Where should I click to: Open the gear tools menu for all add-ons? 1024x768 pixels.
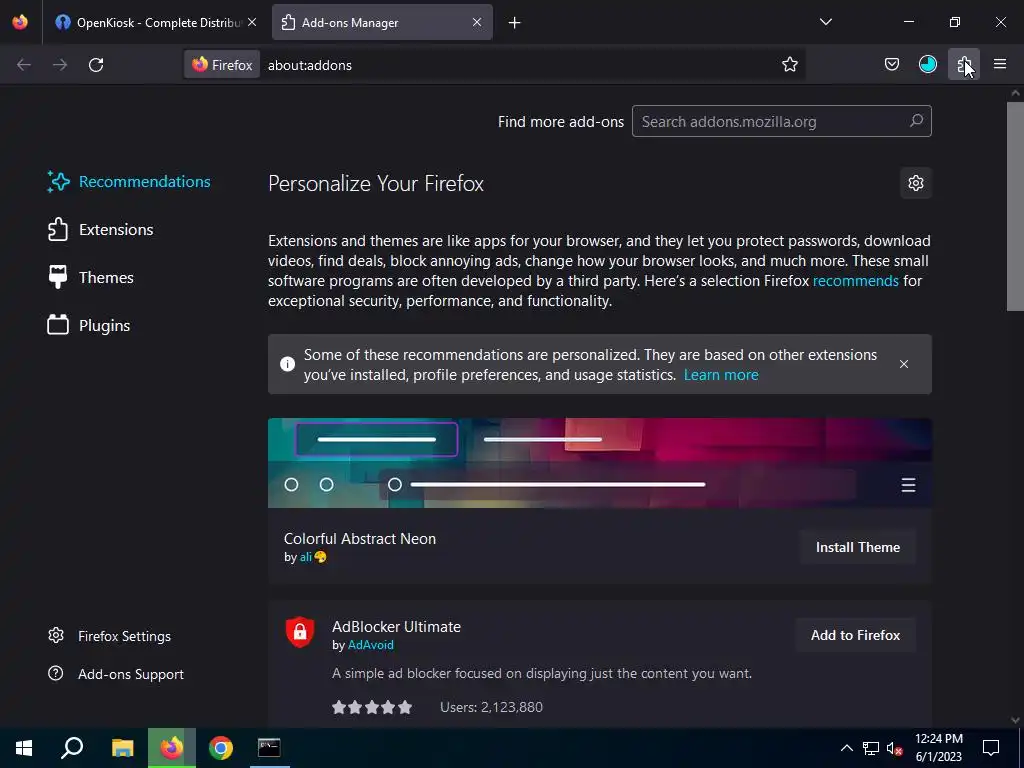(x=916, y=183)
